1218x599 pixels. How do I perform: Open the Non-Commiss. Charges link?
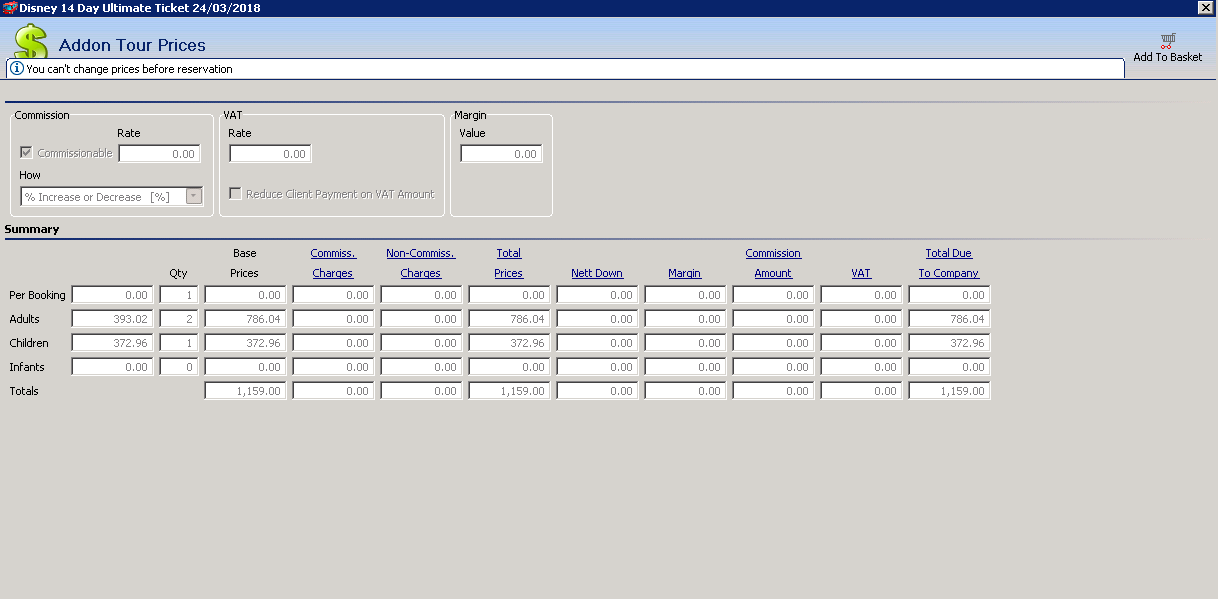tap(421, 263)
